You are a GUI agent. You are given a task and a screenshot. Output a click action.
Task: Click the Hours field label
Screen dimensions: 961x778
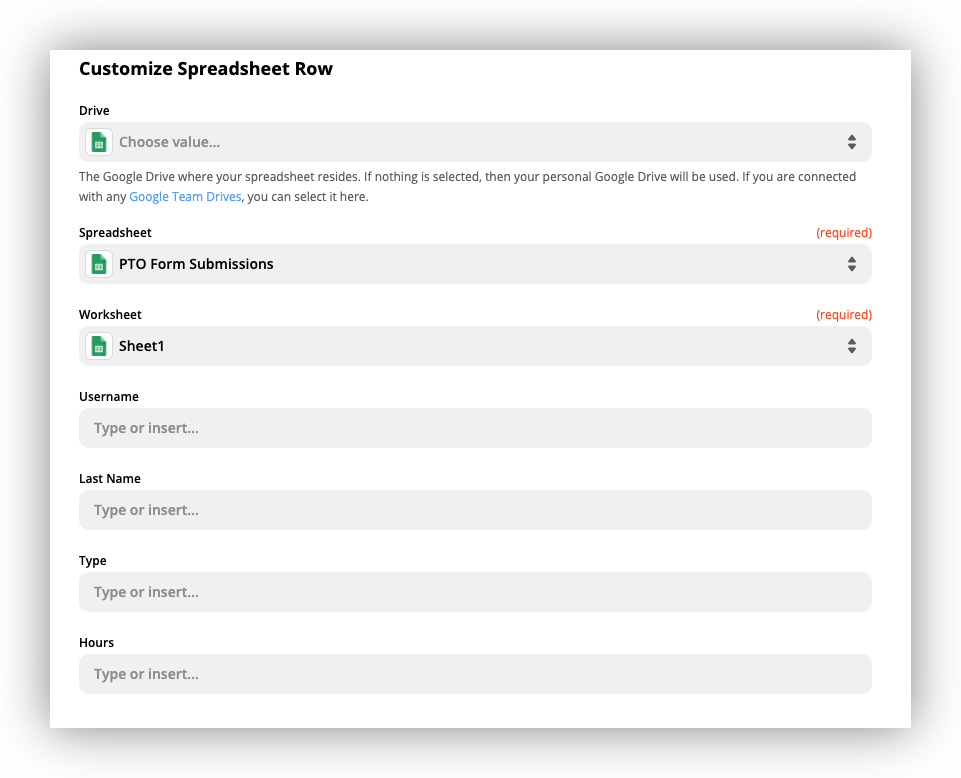coord(97,643)
